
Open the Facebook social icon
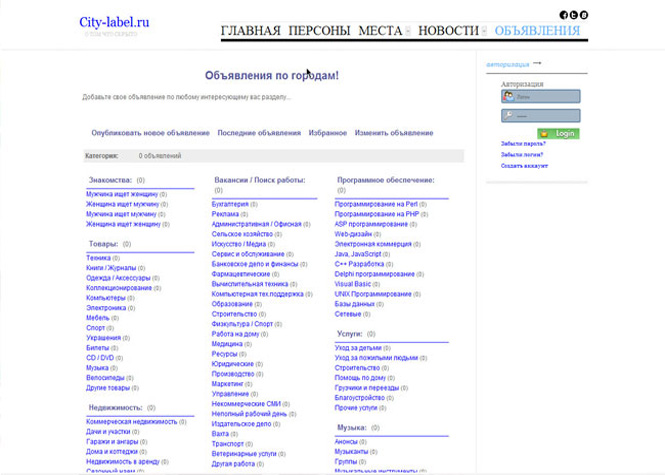point(564,15)
